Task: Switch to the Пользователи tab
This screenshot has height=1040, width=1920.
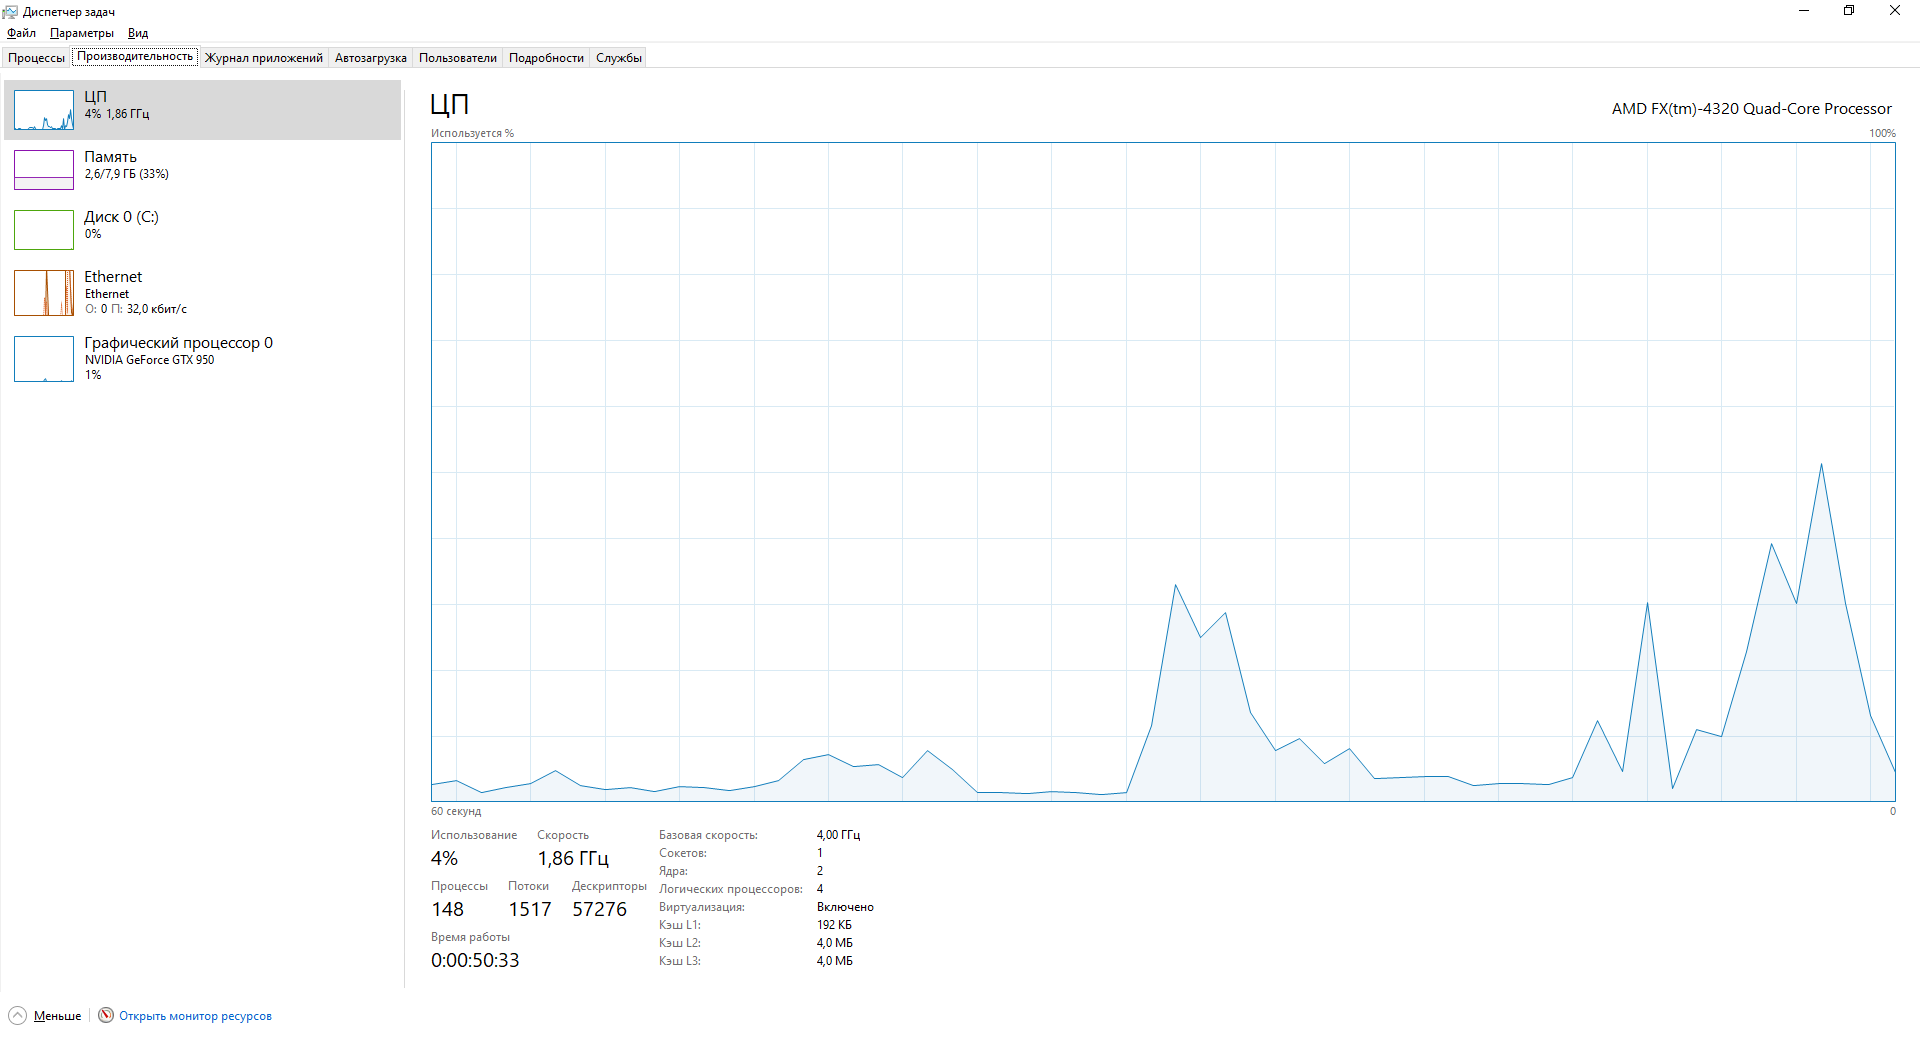Action: click(x=458, y=58)
